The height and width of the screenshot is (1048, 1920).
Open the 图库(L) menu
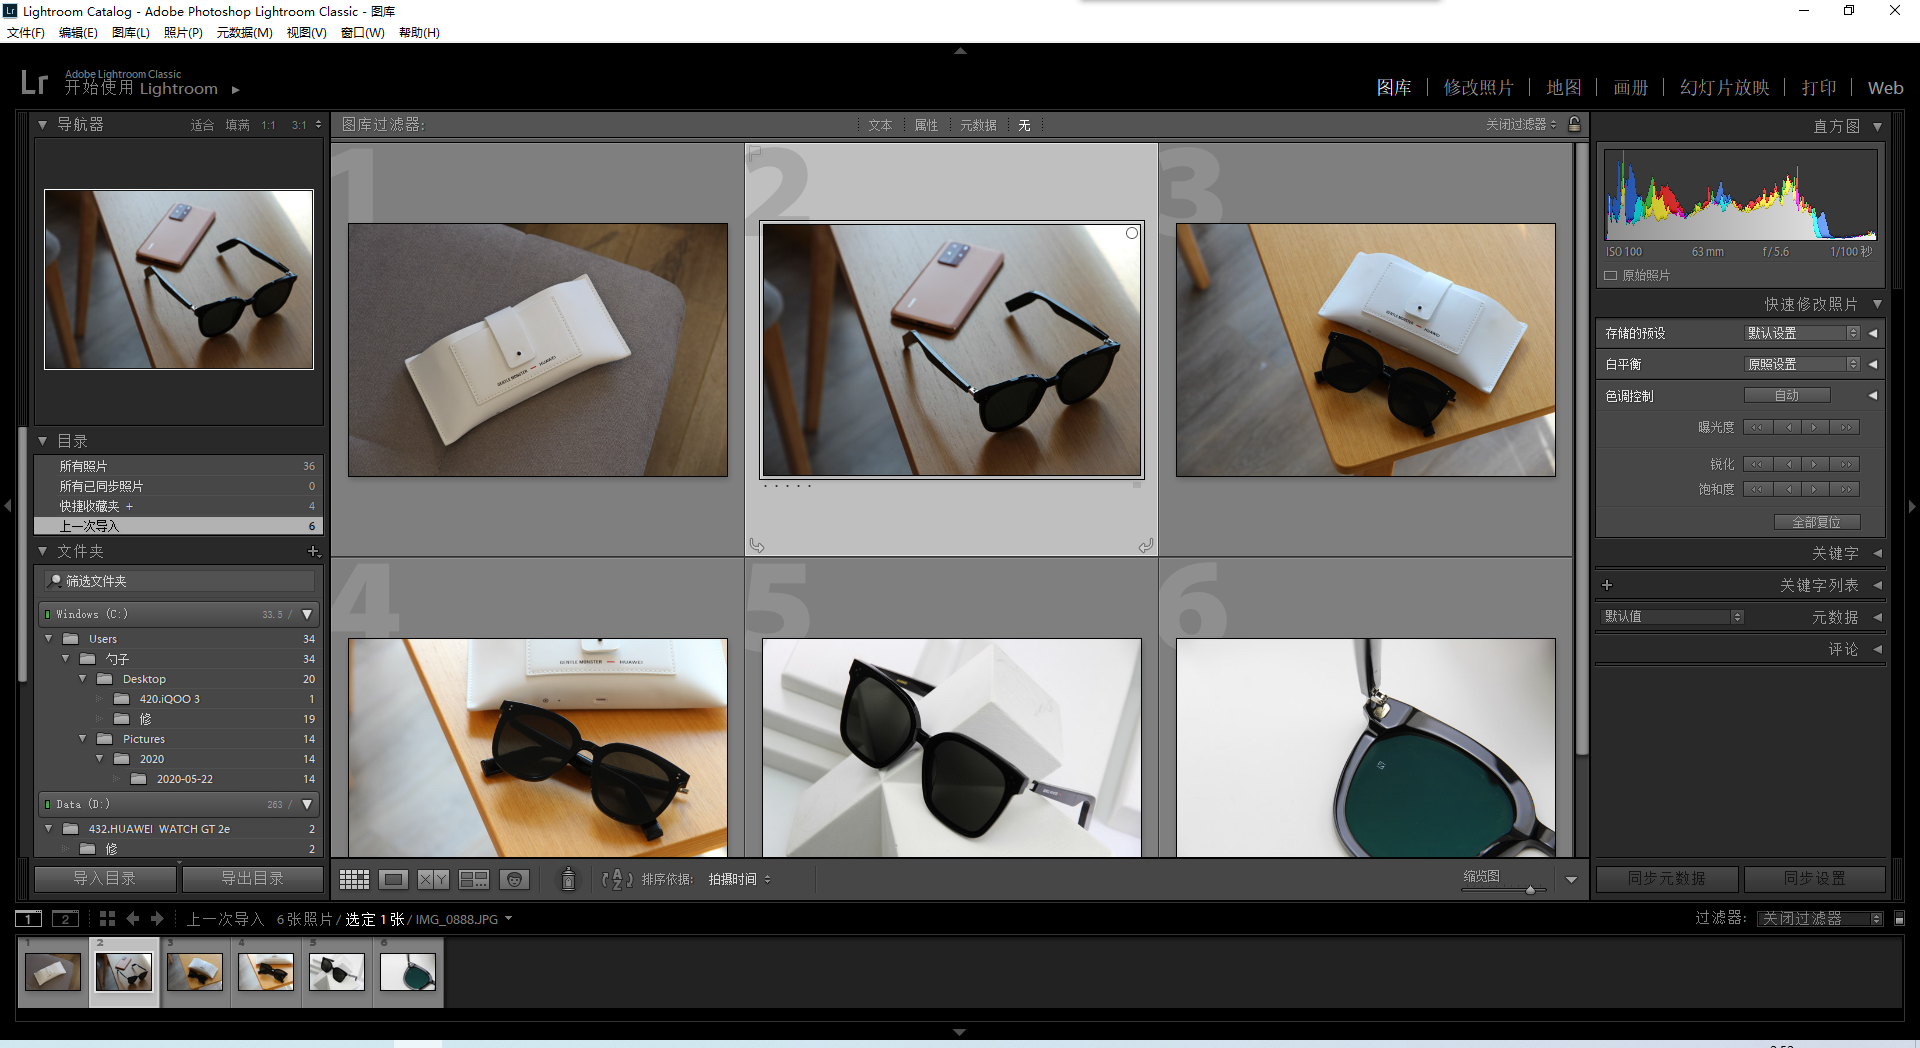(130, 32)
